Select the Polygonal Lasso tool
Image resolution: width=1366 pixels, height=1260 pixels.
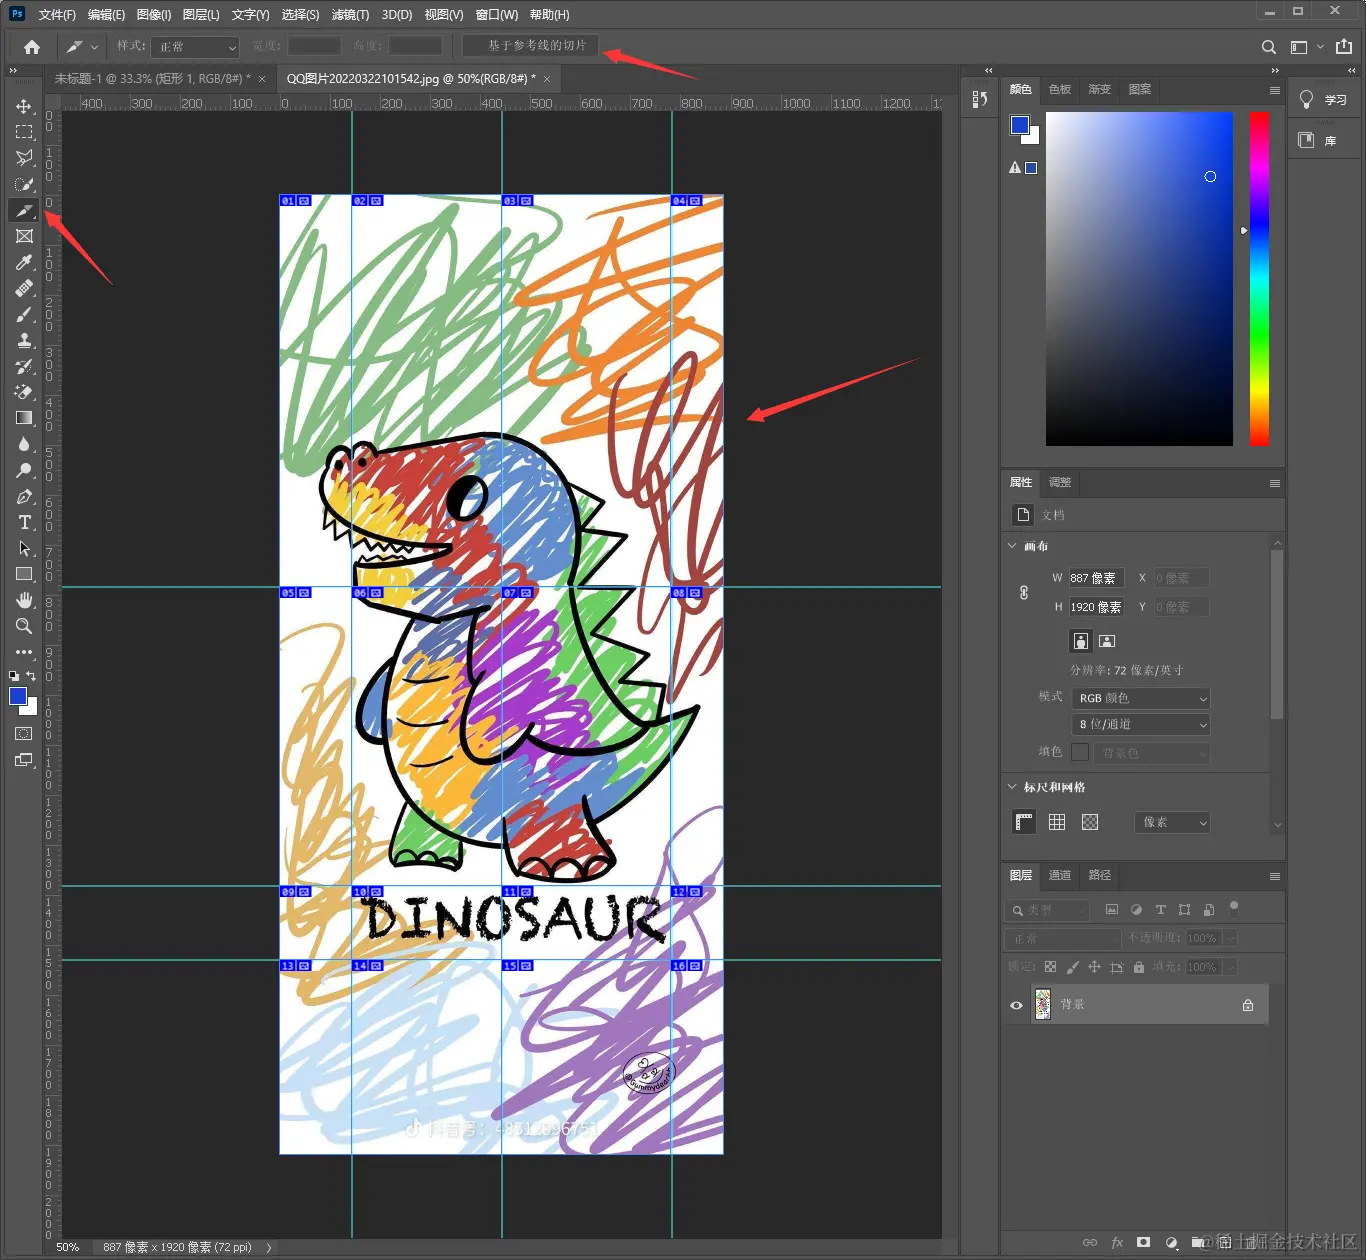(x=24, y=158)
